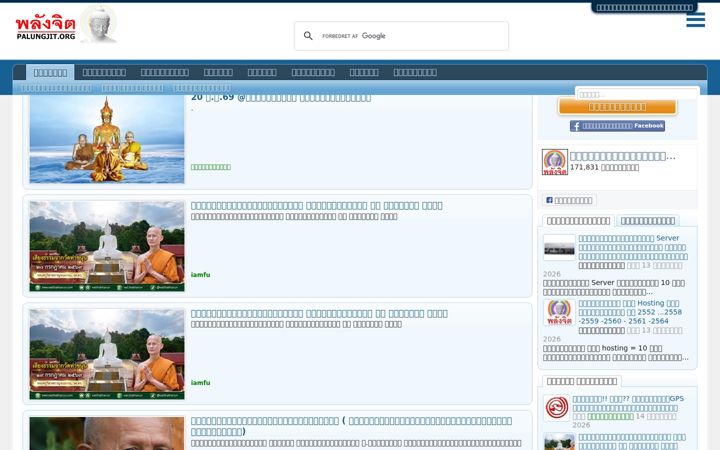Open the Hosting thread's Palungjit thumbnail
720x450 pixels.
click(x=559, y=312)
